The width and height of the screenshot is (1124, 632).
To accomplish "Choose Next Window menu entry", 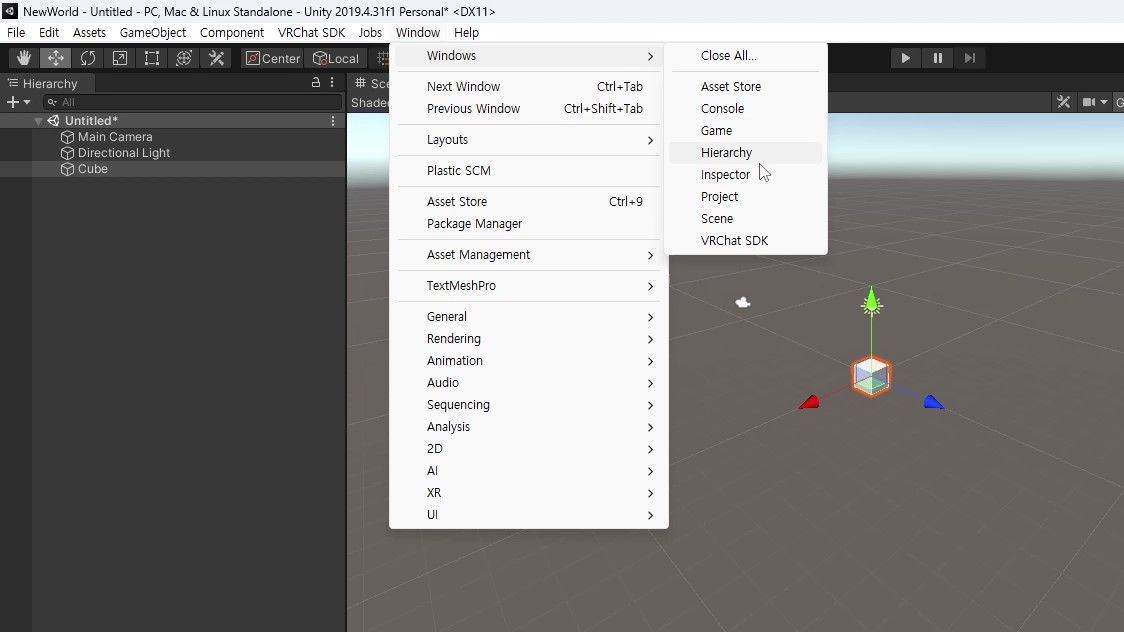I will [x=528, y=87].
